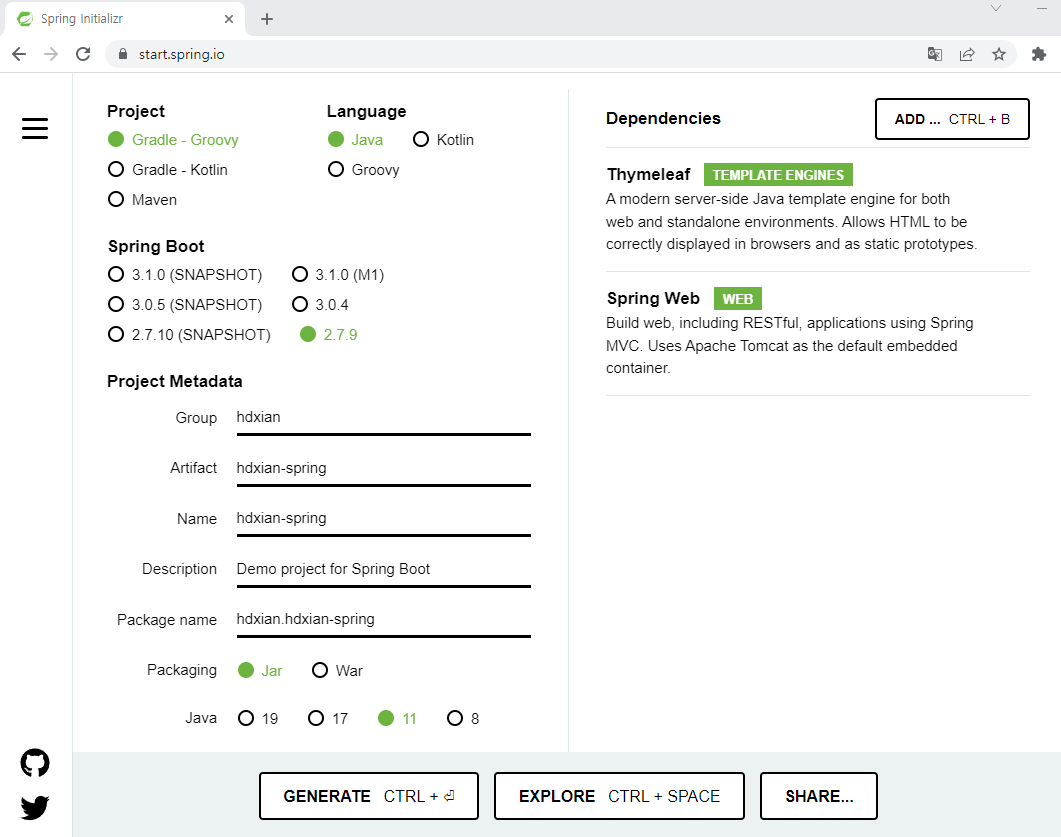This screenshot has height=837, width=1061.
Task: Click the address bar URL
Action: pyautogui.click(x=181, y=54)
